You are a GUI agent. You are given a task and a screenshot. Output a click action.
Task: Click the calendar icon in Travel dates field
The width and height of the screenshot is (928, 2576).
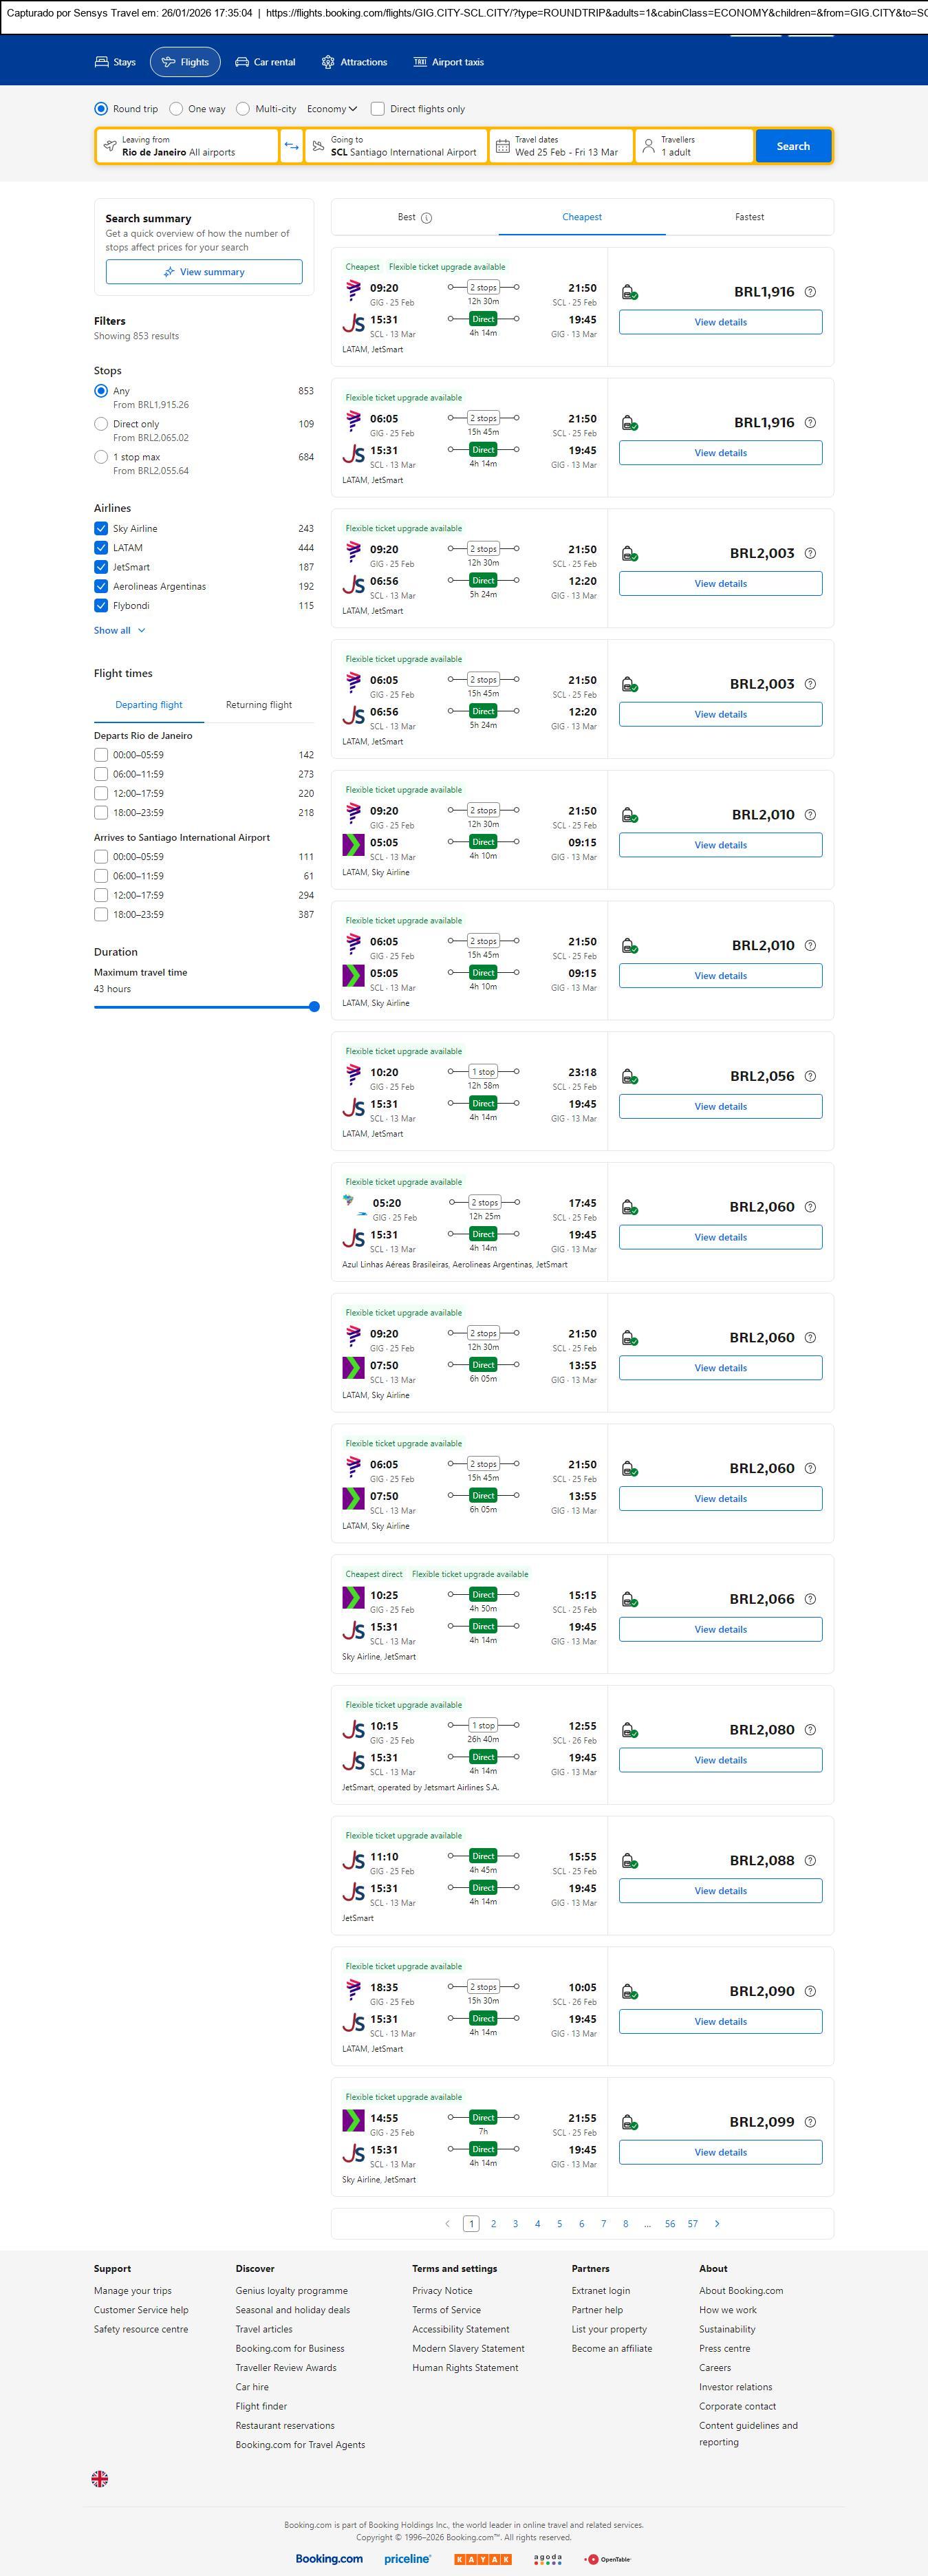(x=503, y=146)
